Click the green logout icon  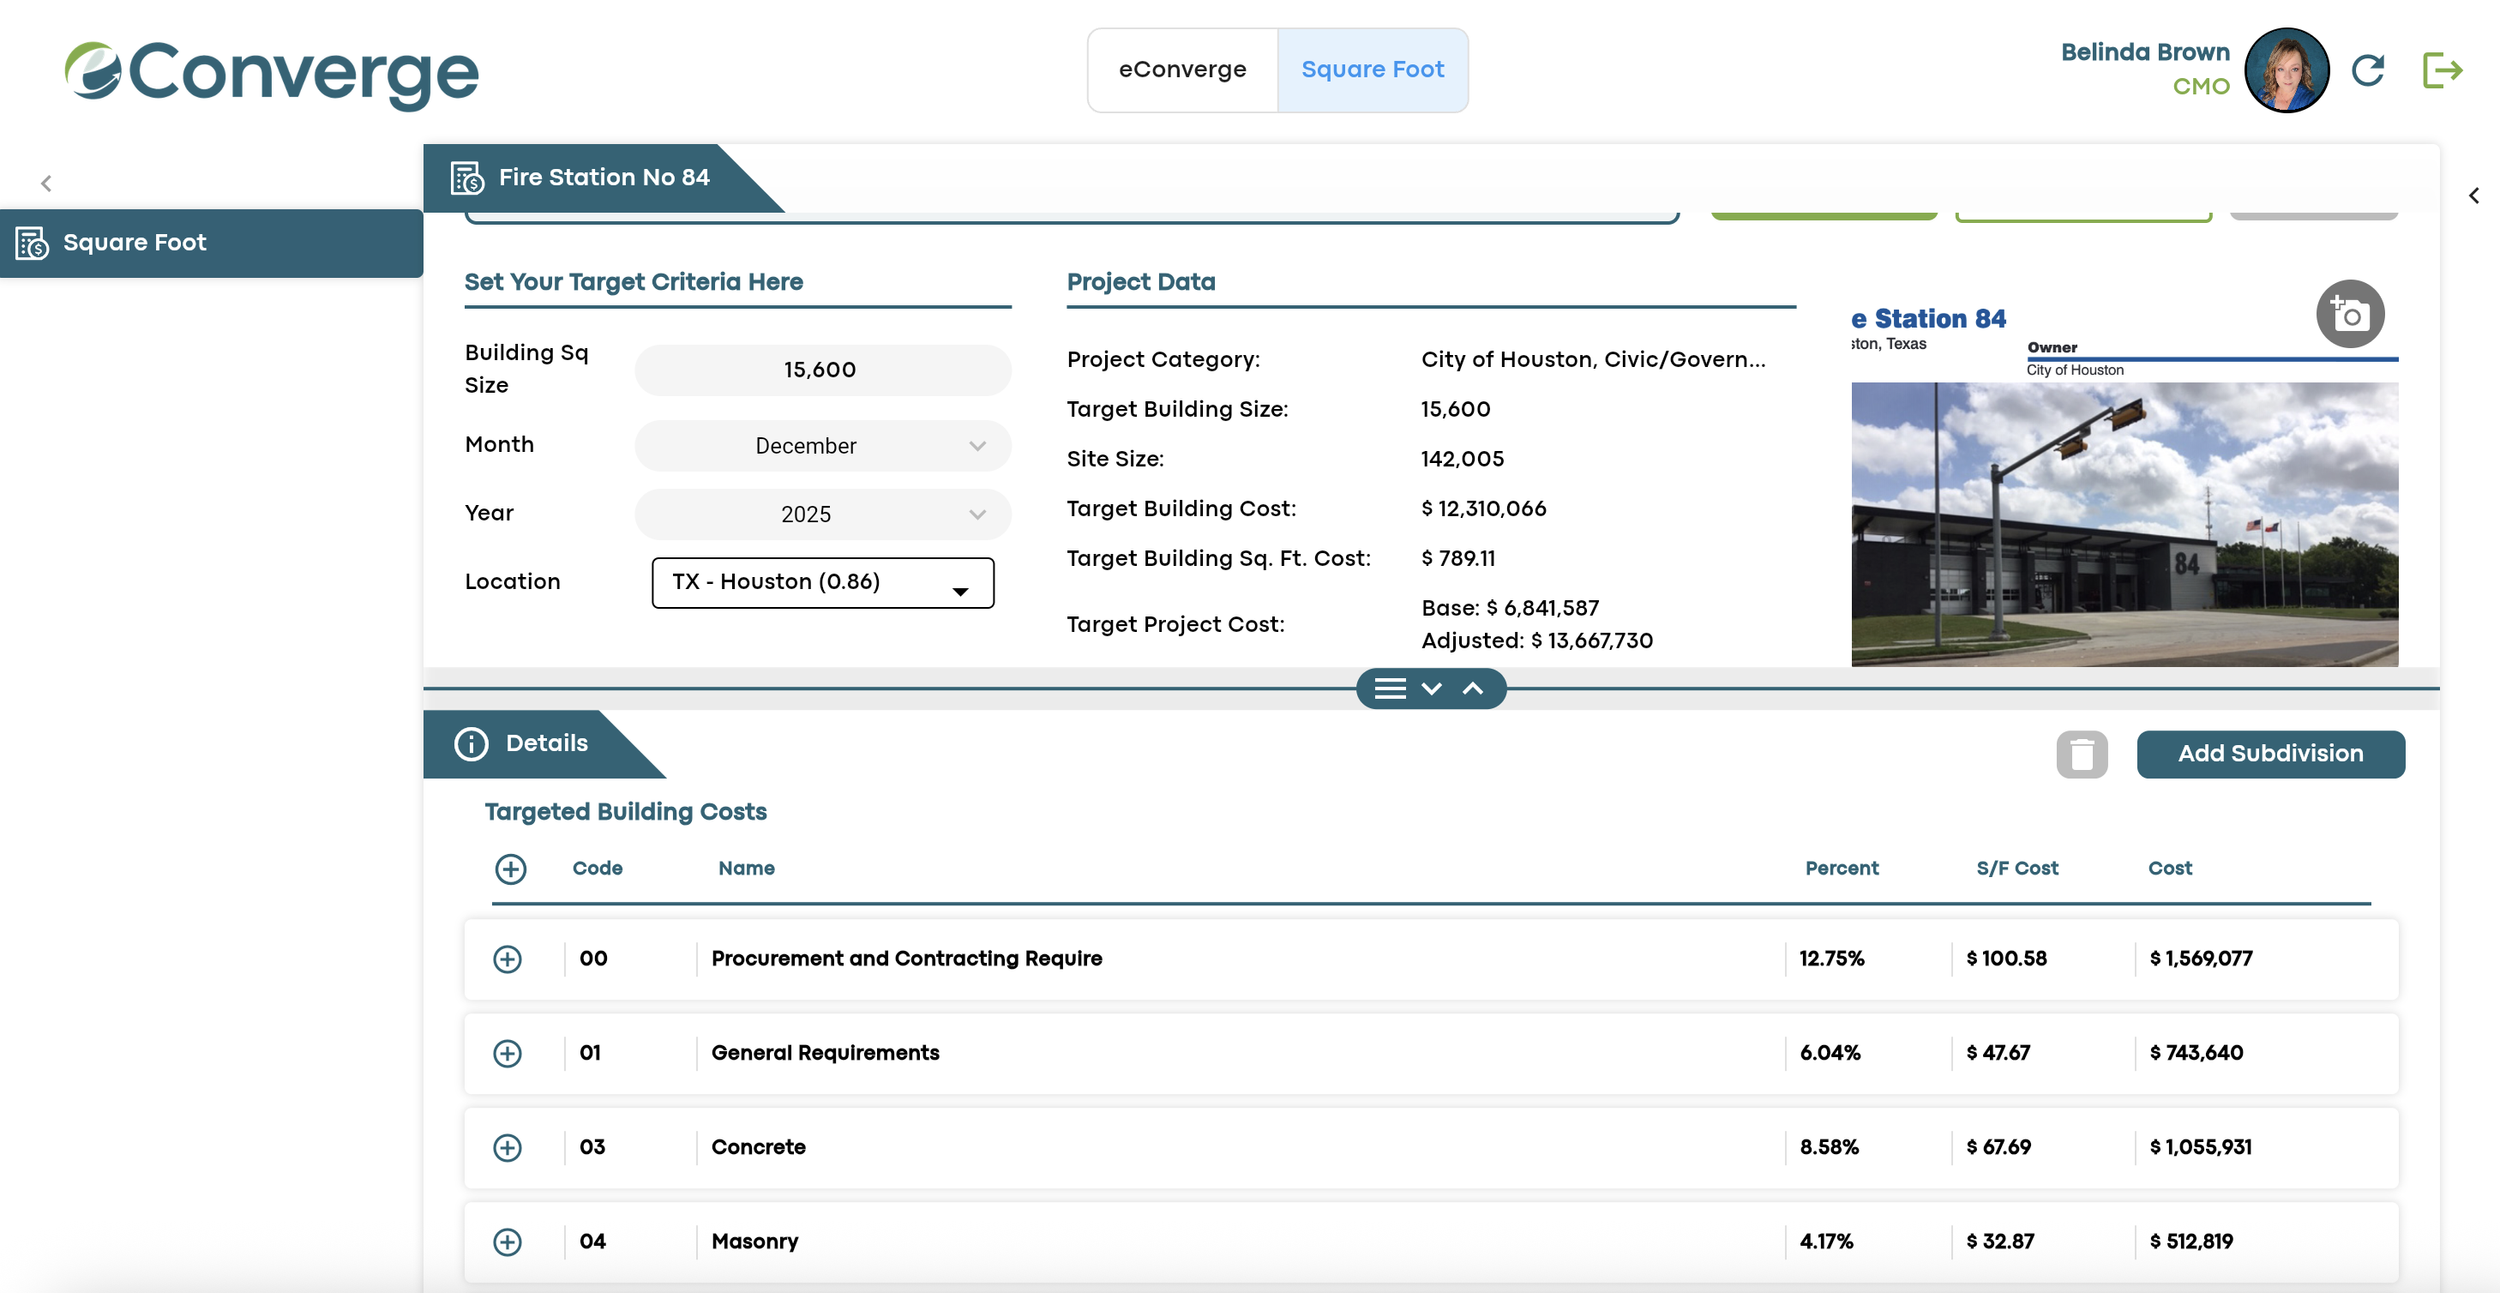[2441, 70]
